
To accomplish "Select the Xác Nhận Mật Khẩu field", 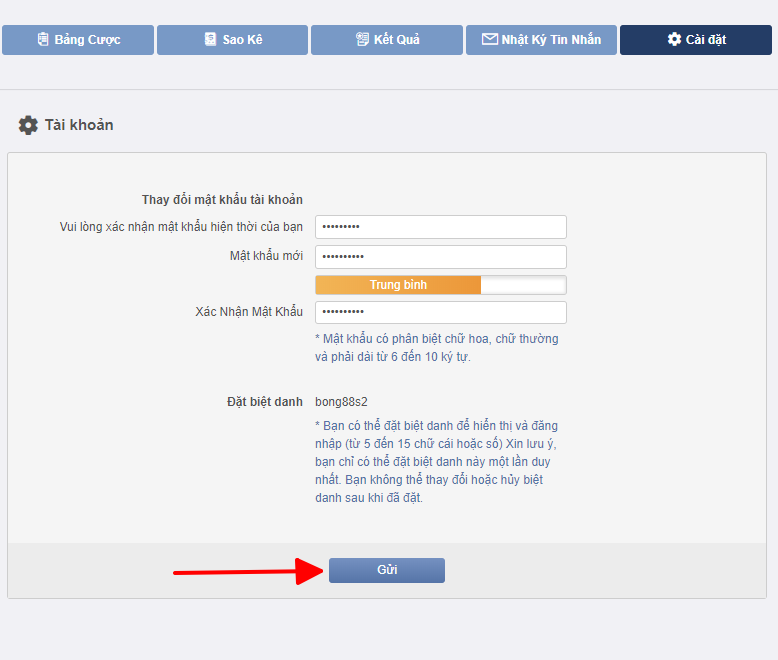I will click(440, 313).
